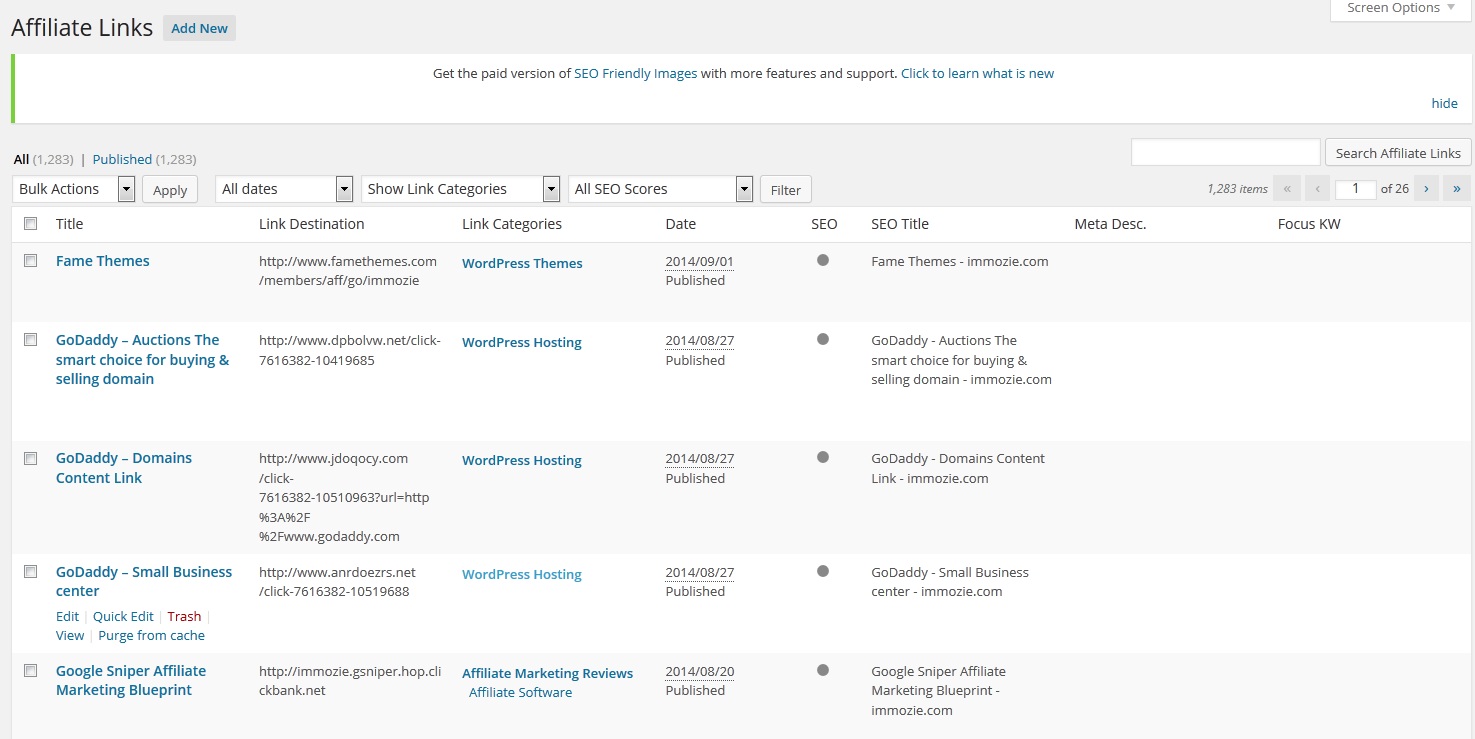The height and width of the screenshot is (739, 1475).
Task: Go to next page arrow
Action: click(x=1426, y=188)
